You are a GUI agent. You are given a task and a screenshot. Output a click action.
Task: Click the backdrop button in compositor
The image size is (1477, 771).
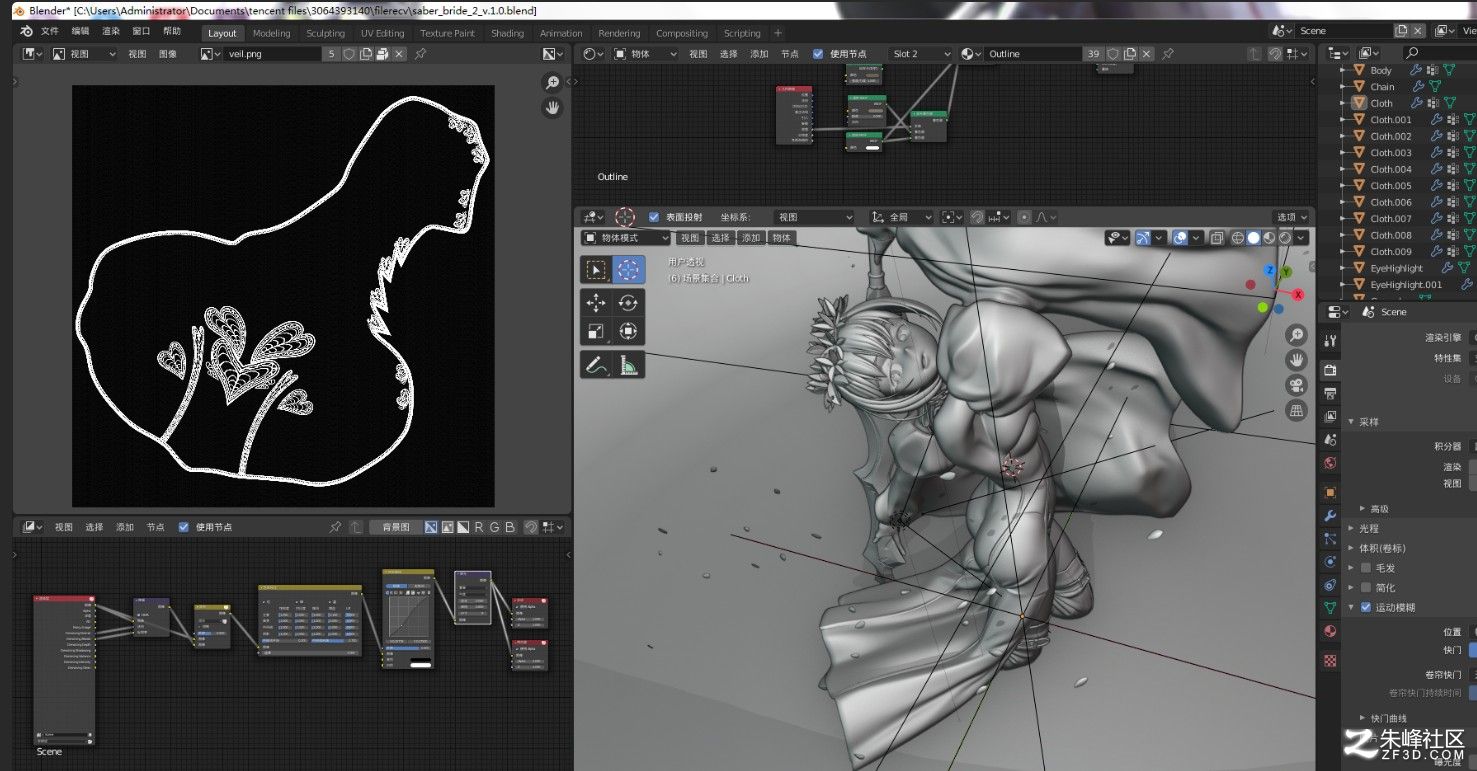(395, 527)
